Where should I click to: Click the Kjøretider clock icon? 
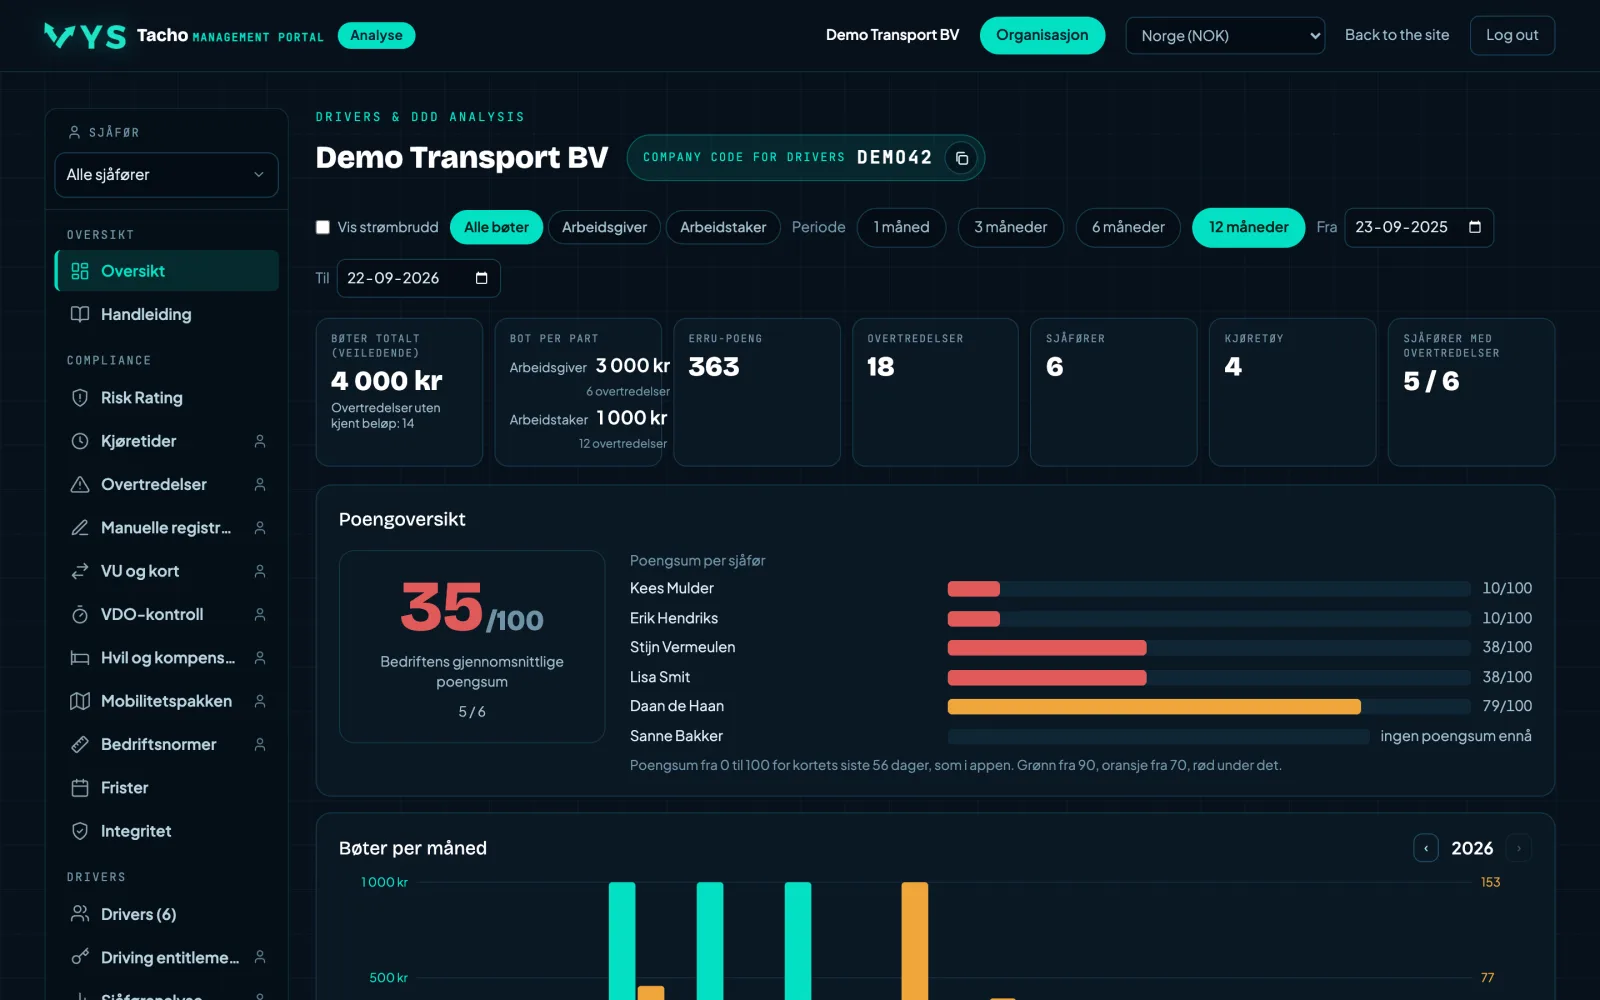pyautogui.click(x=80, y=441)
